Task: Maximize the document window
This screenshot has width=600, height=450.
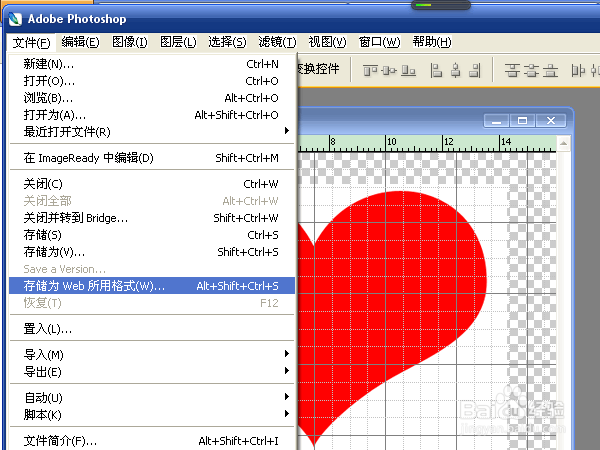Action: pyautogui.click(x=522, y=121)
